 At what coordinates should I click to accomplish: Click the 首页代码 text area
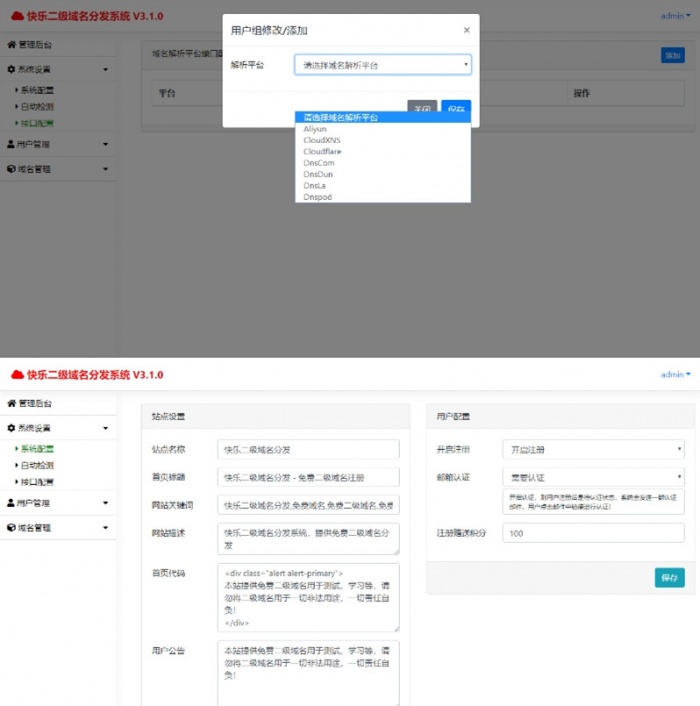[x=308, y=597]
